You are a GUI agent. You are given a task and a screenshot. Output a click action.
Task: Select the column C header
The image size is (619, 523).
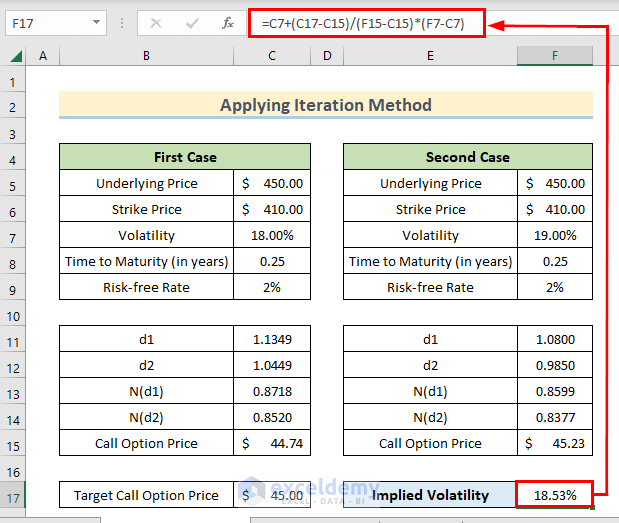272,57
